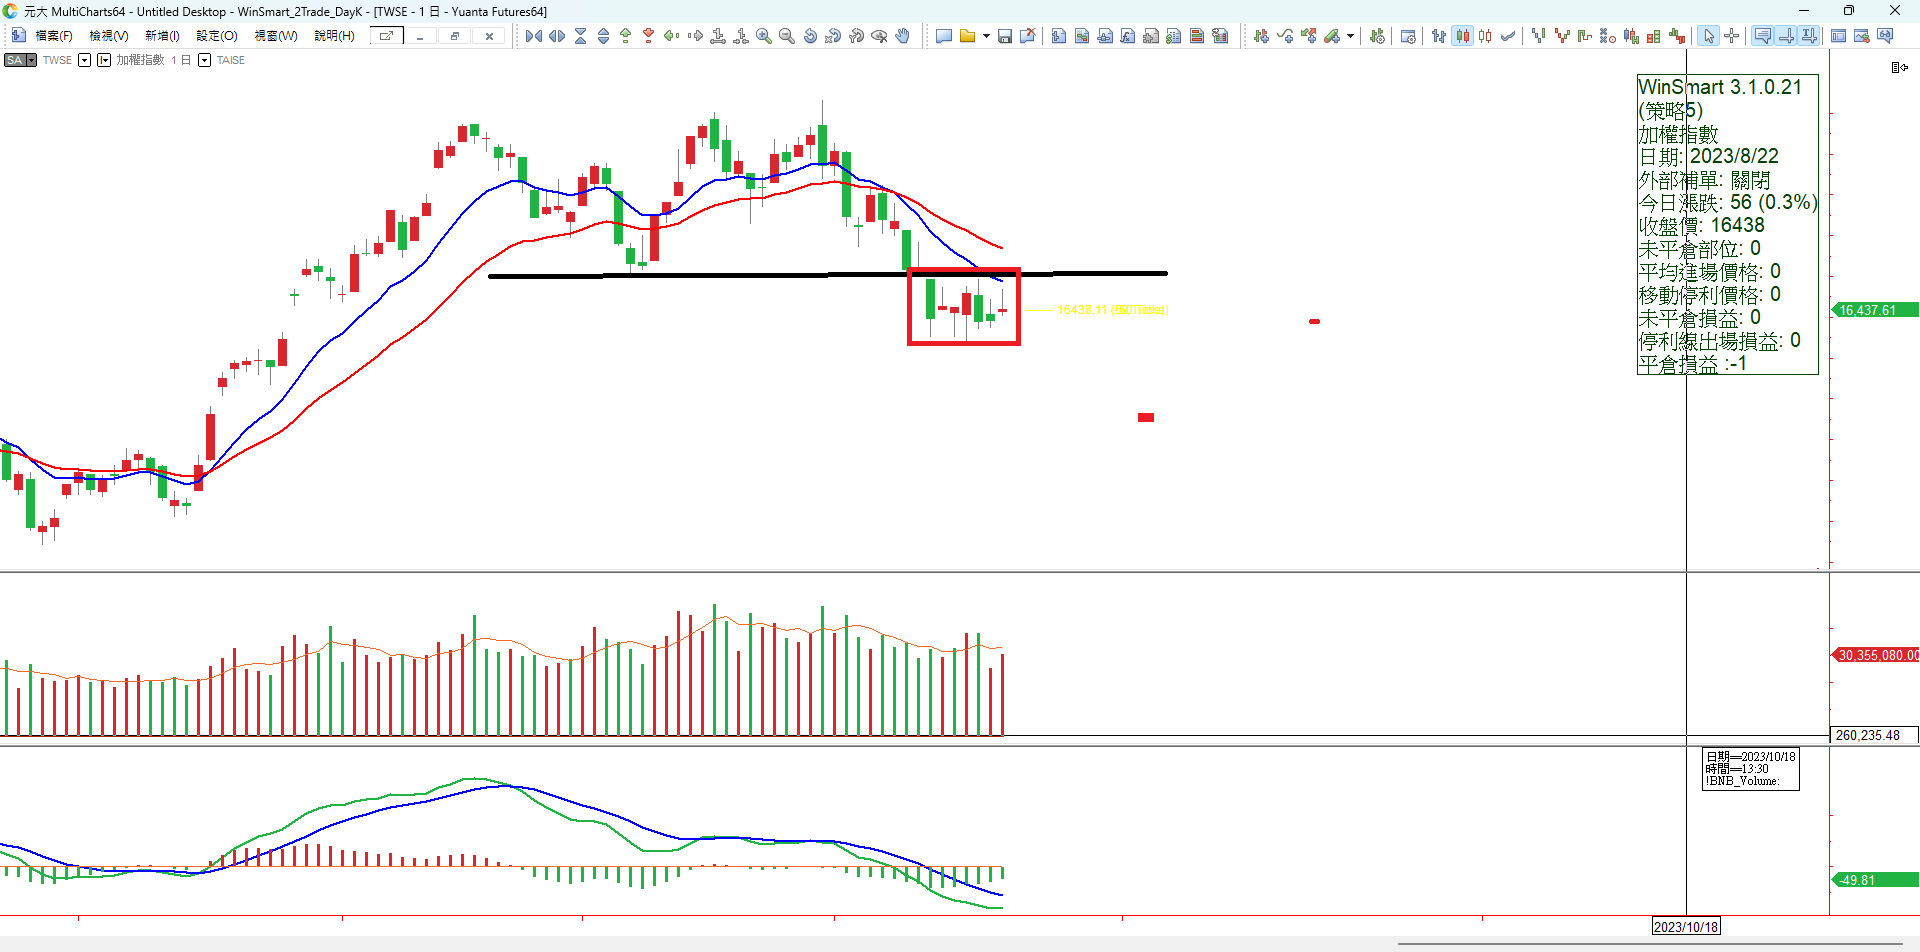Click the decrease bar spacing icon
Image resolution: width=1920 pixels, height=952 pixels.
click(534, 36)
